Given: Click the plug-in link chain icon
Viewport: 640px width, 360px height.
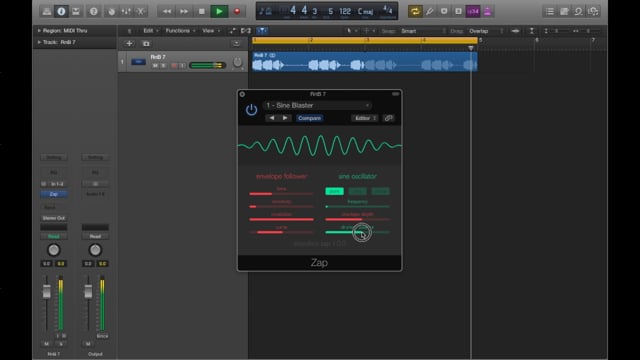Looking at the screenshot, I should pyautogui.click(x=388, y=118).
